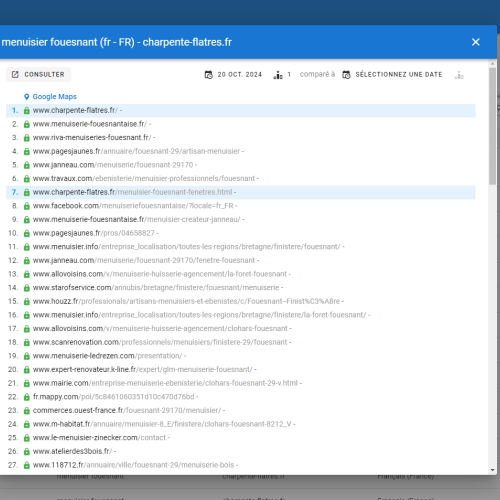Select charpente-flatres.fr menuisier-fouesnant-fenetres.html row
This screenshot has width=500, height=500.
(x=241, y=192)
